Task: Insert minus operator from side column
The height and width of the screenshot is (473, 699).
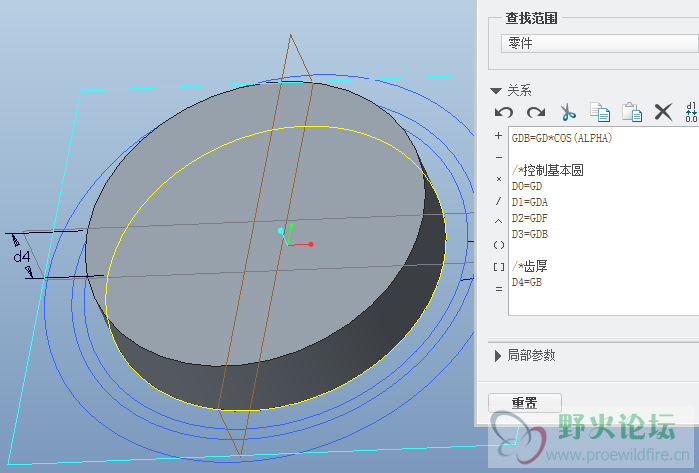Action: 499,158
